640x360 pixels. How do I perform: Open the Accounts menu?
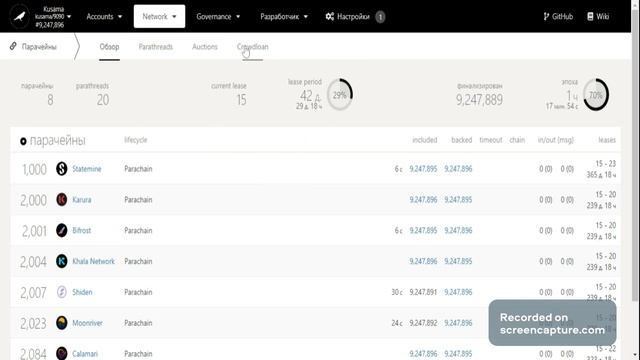(x=104, y=17)
